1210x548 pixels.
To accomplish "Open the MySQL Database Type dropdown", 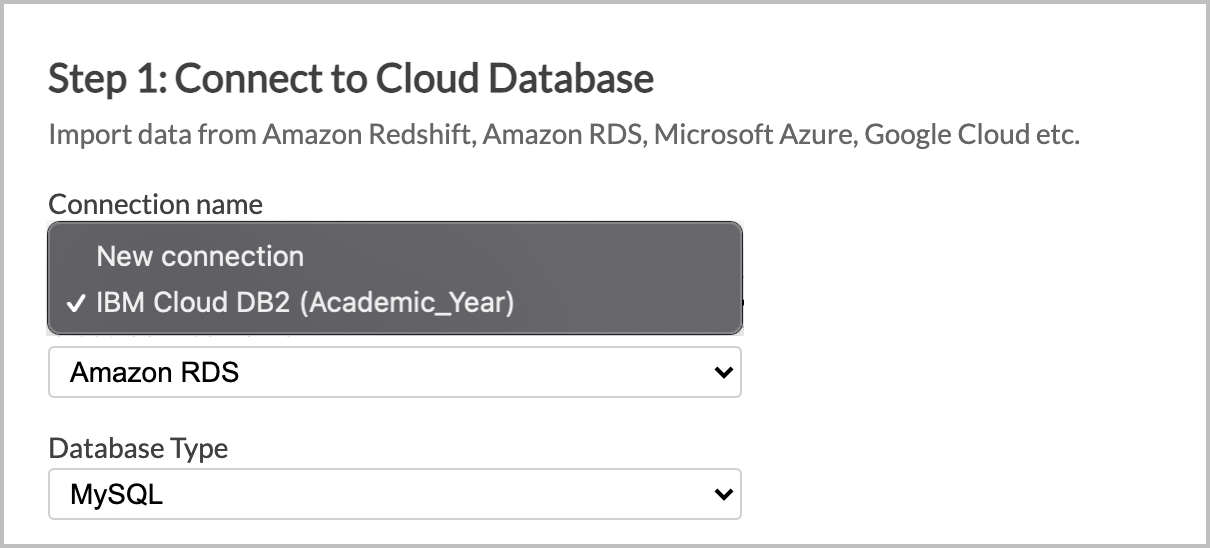I will (394, 494).
